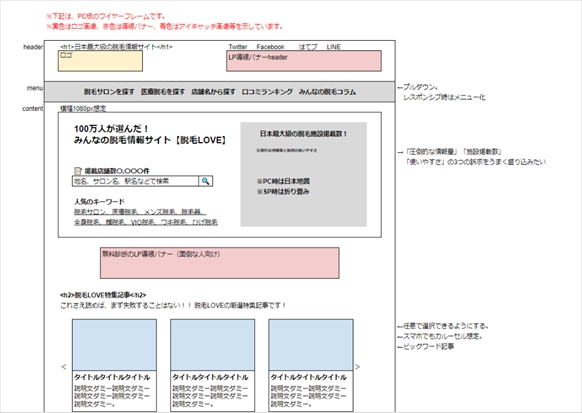Viewport: 582px width, 413px height.
Task: Click the middle blue article thumbnail
Action: pos(212,345)
